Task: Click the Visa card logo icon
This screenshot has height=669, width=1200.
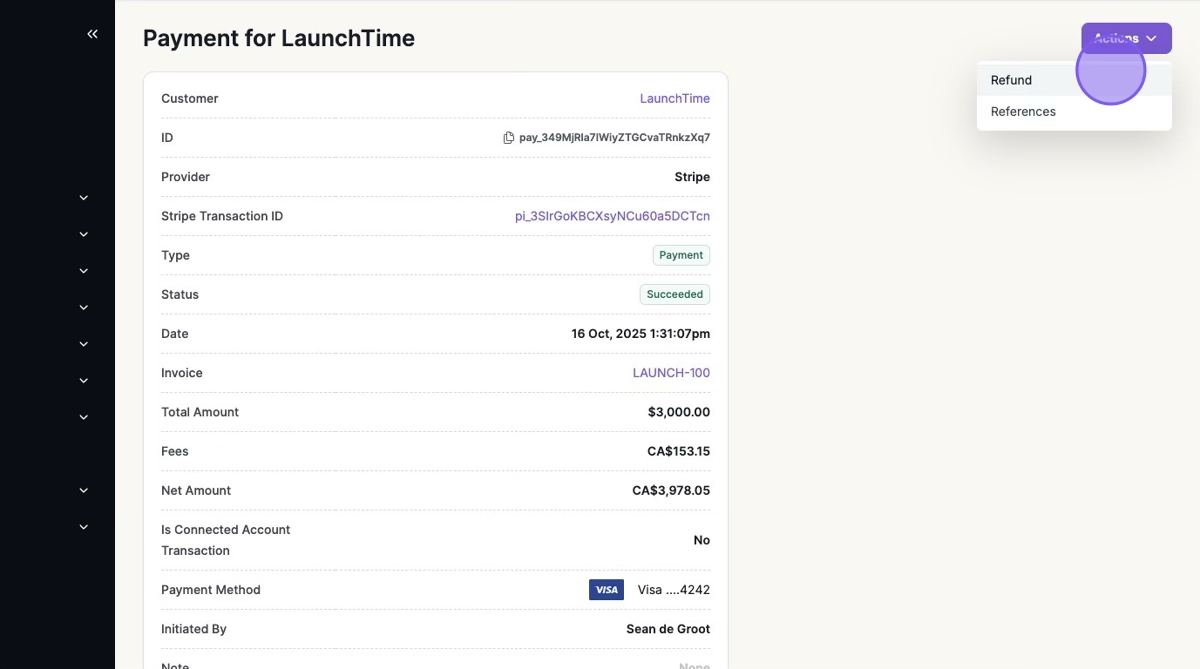Action: tap(606, 590)
